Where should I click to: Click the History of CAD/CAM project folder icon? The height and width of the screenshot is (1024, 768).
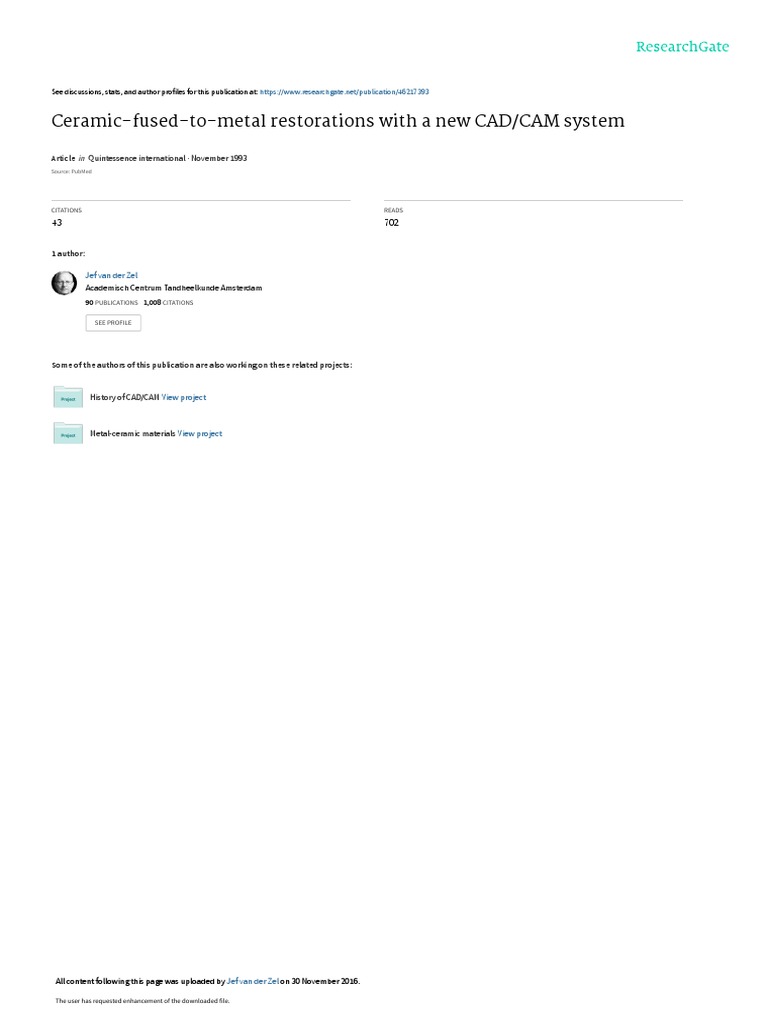68,397
